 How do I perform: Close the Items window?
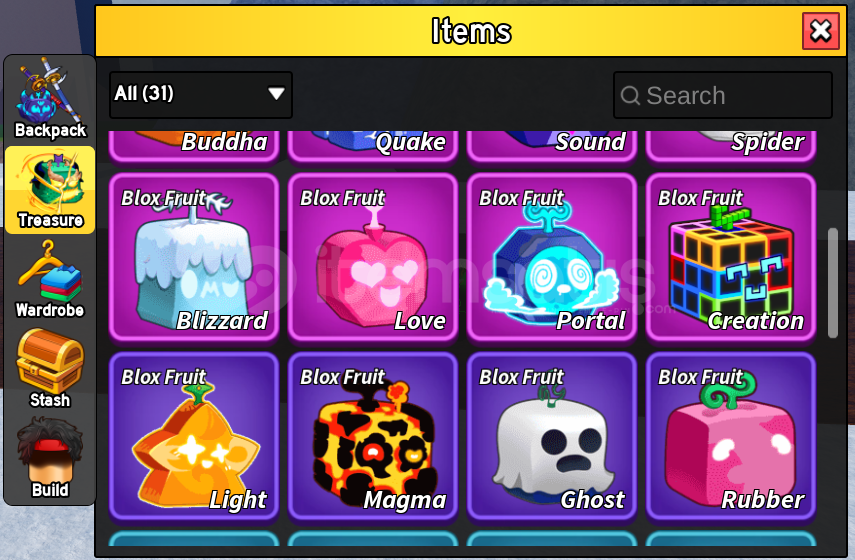tap(821, 31)
